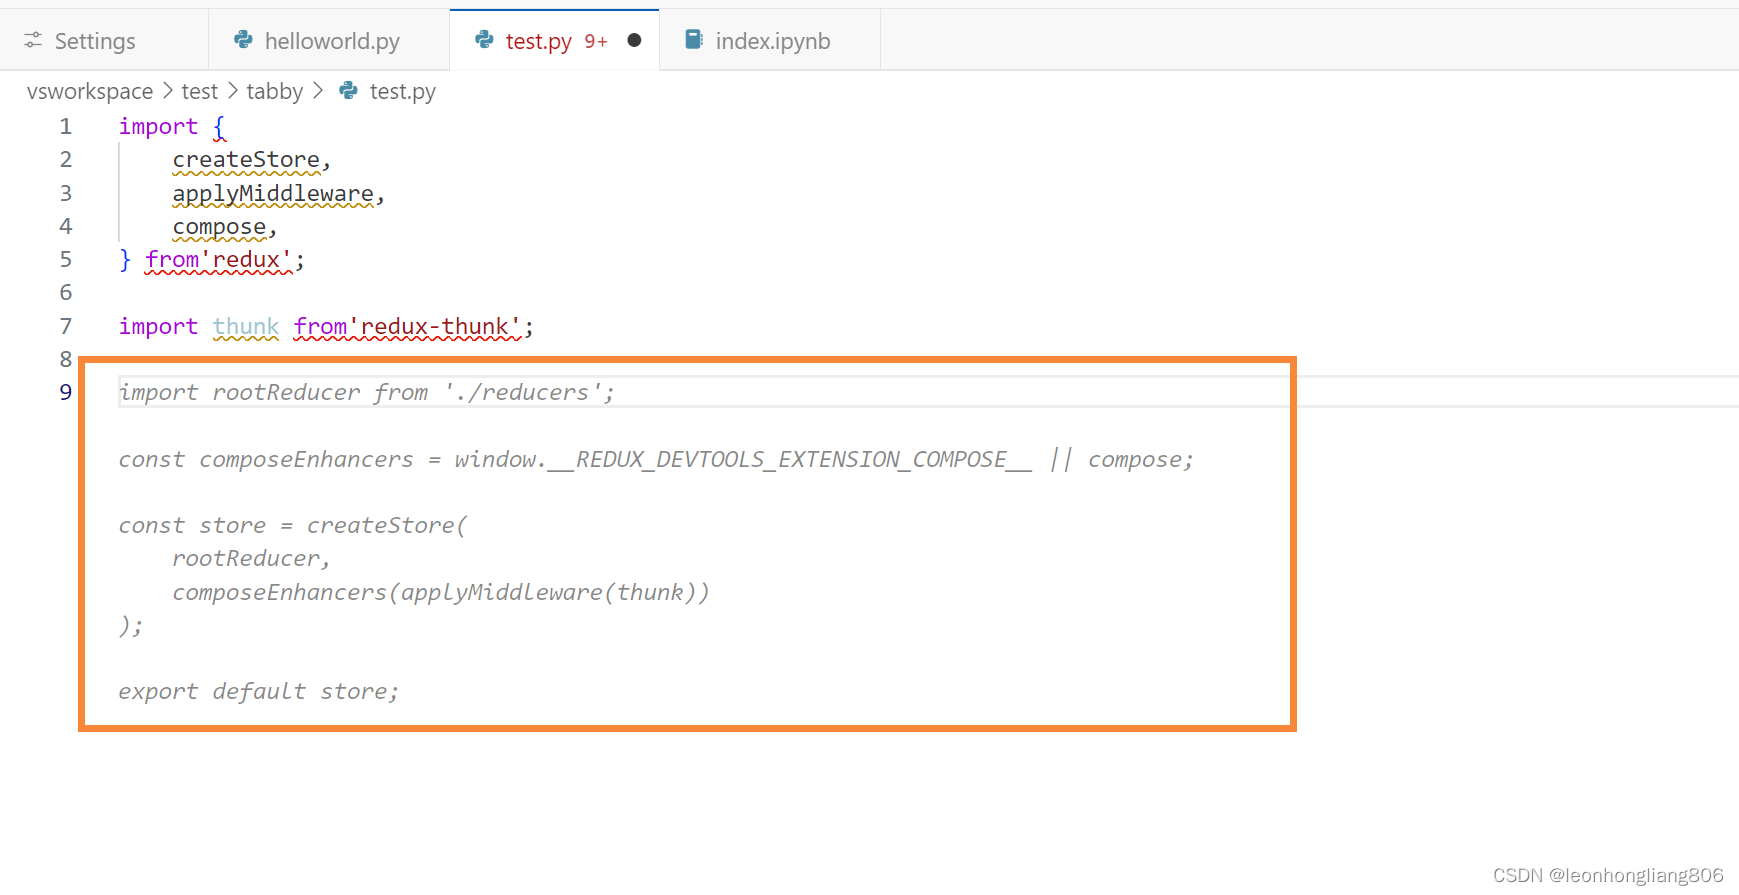The height and width of the screenshot is (895, 1739).
Task: Click test.py file in the breadcrumb
Action: pyautogui.click(x=402, y=92)
